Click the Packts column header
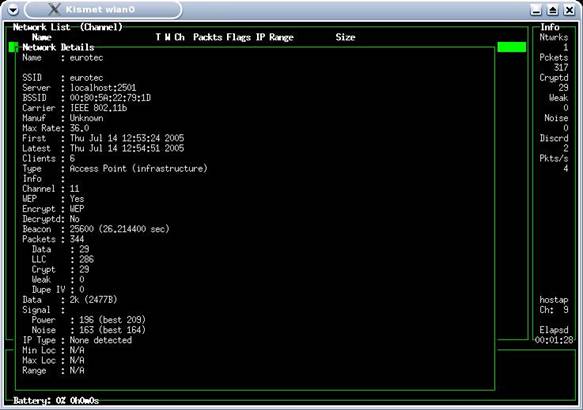 (207, 37)
